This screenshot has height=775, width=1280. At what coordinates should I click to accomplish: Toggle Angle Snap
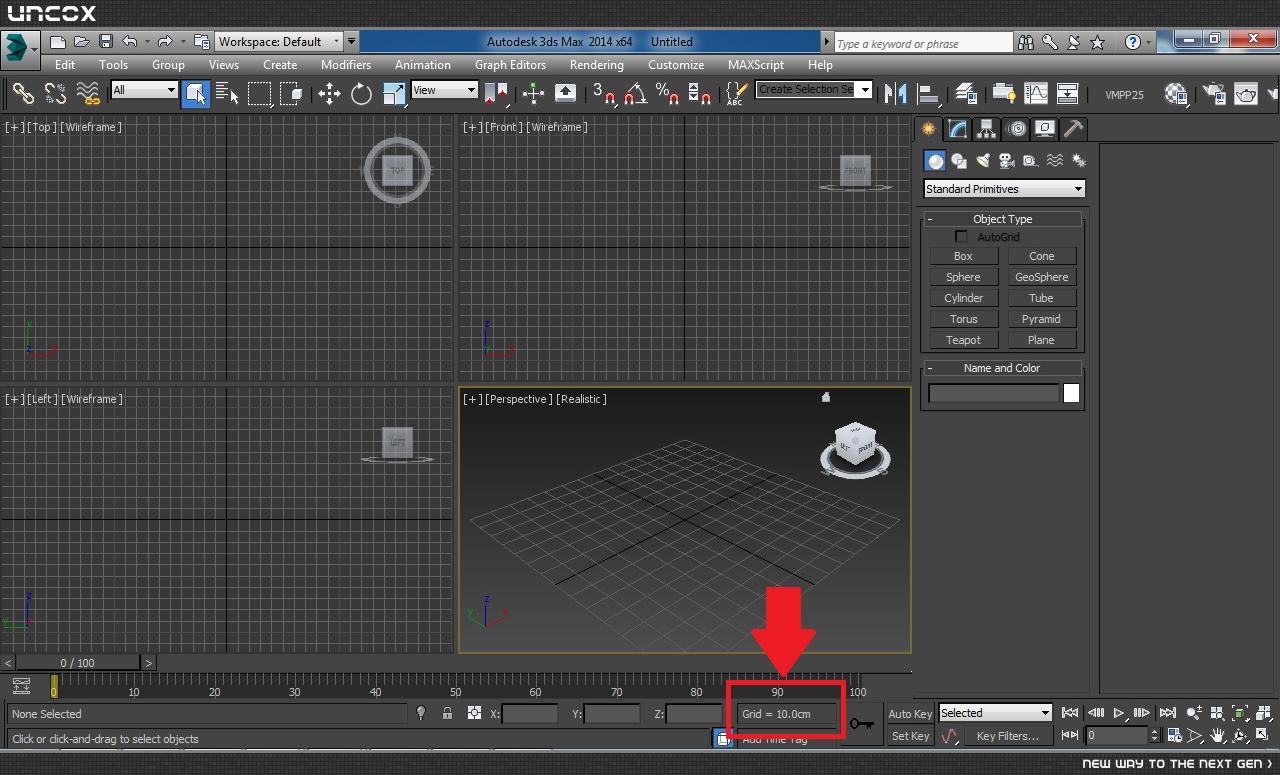[x=636, y=93]
